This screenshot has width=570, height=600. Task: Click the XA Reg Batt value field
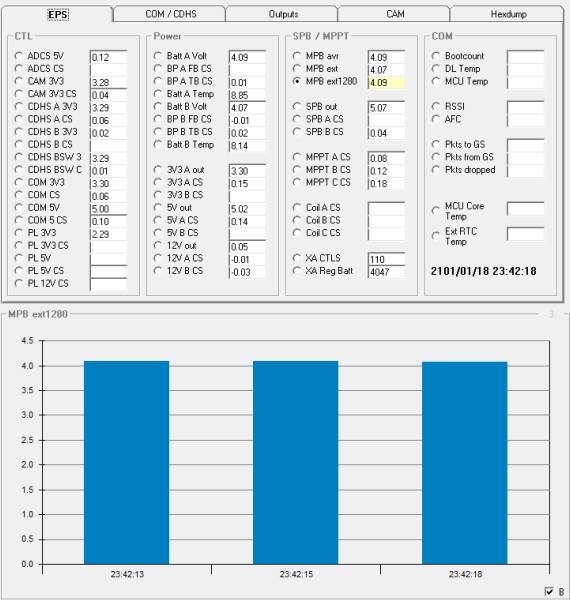(386, 272)
